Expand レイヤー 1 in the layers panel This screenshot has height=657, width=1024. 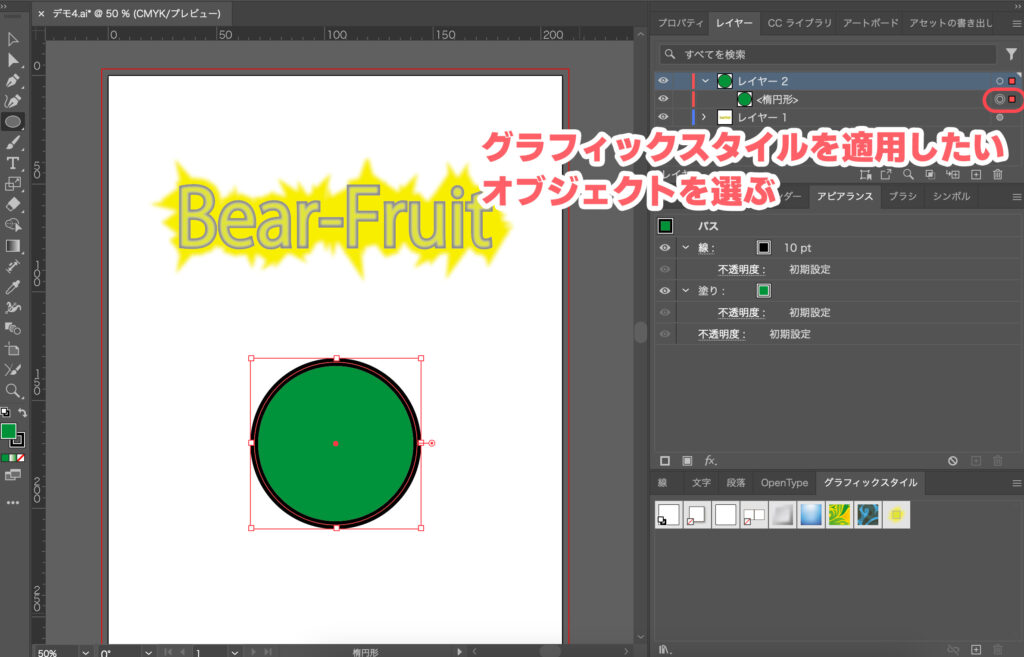click(704, 118)
